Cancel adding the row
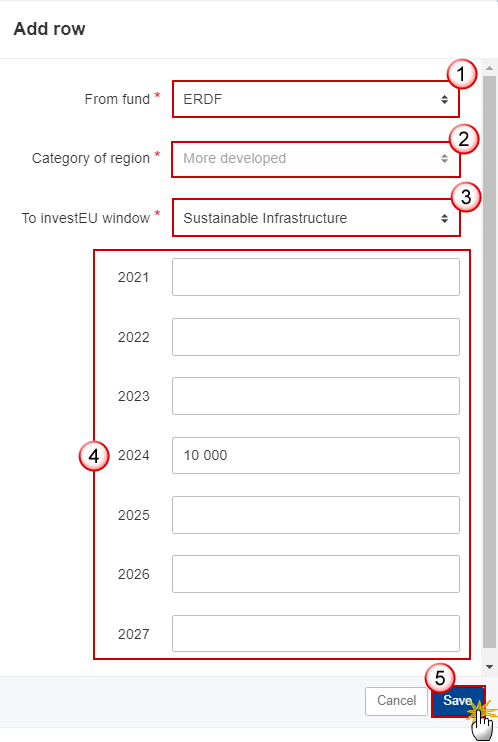 396,701
